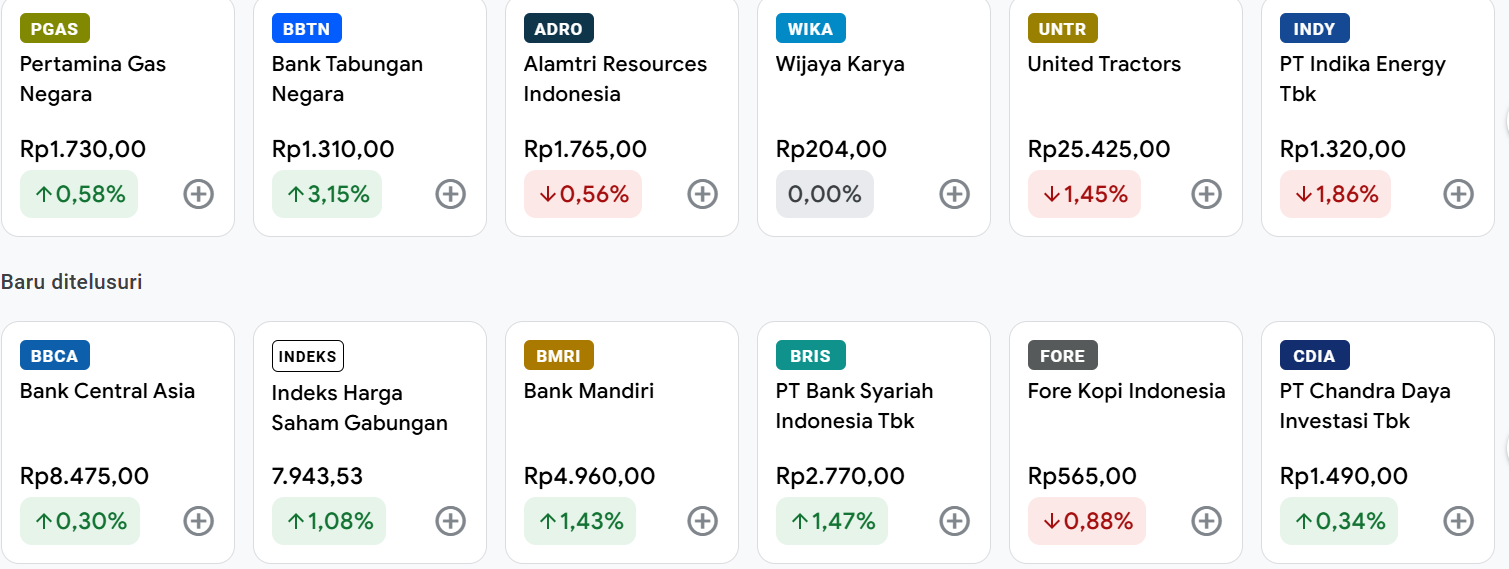Open the Alamtri Resources Indonesia stock
This screenshot has width=1509, height=569.
pyautogui.click(x=615, y=79)
